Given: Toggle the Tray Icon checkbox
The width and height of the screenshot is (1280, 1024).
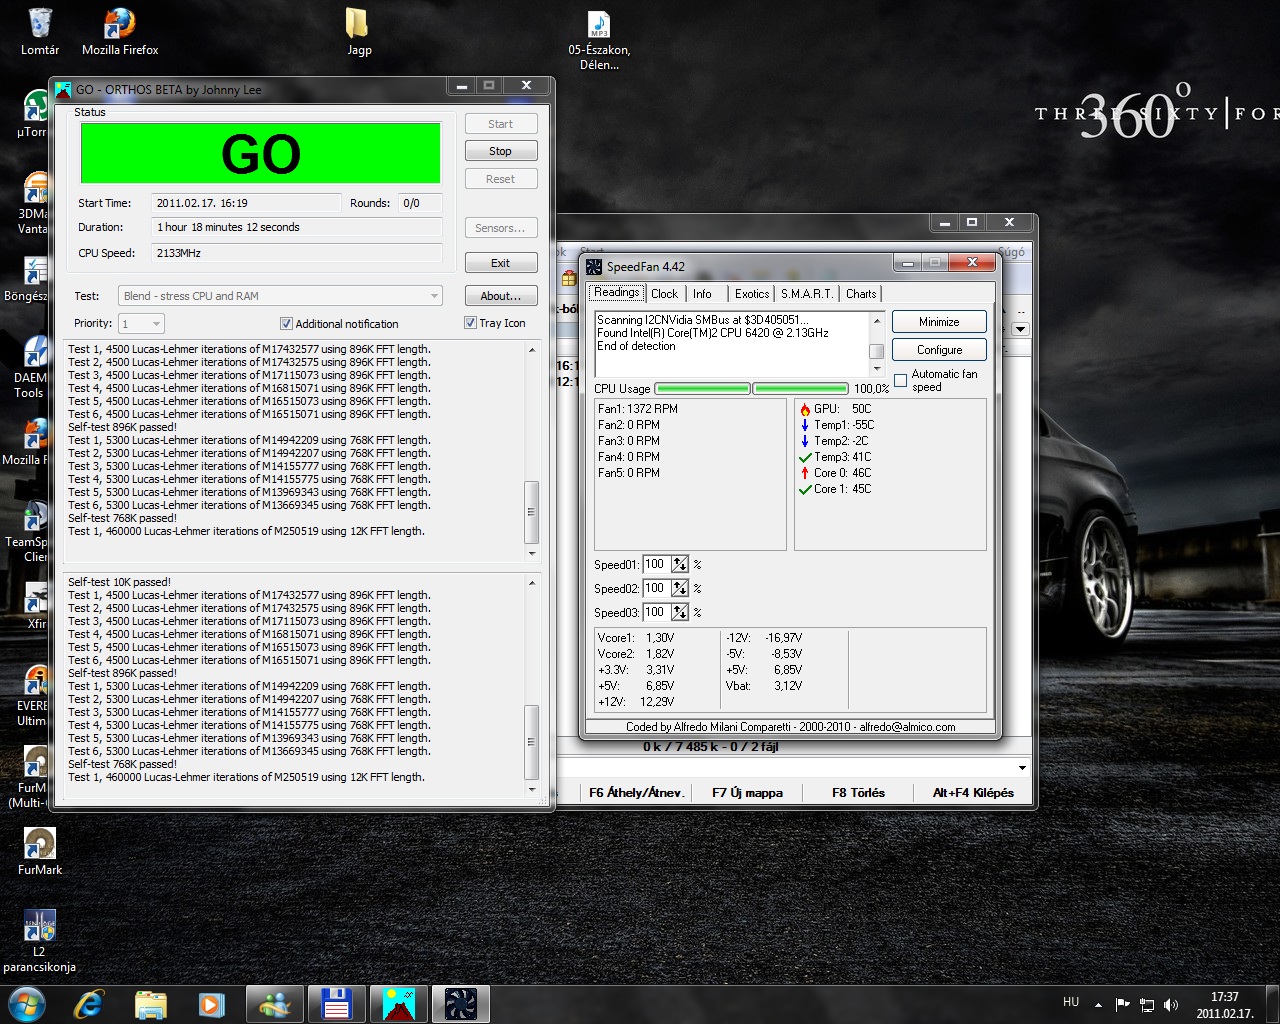Looking at the screenshot, I should pyautogui.click(x=470, y=322).
